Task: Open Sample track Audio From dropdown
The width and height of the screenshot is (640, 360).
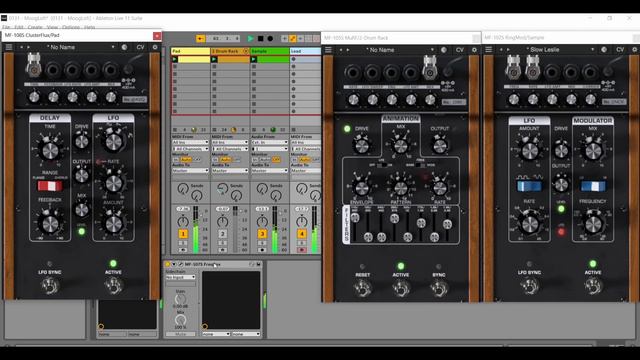Action: (x=269, y=142)
